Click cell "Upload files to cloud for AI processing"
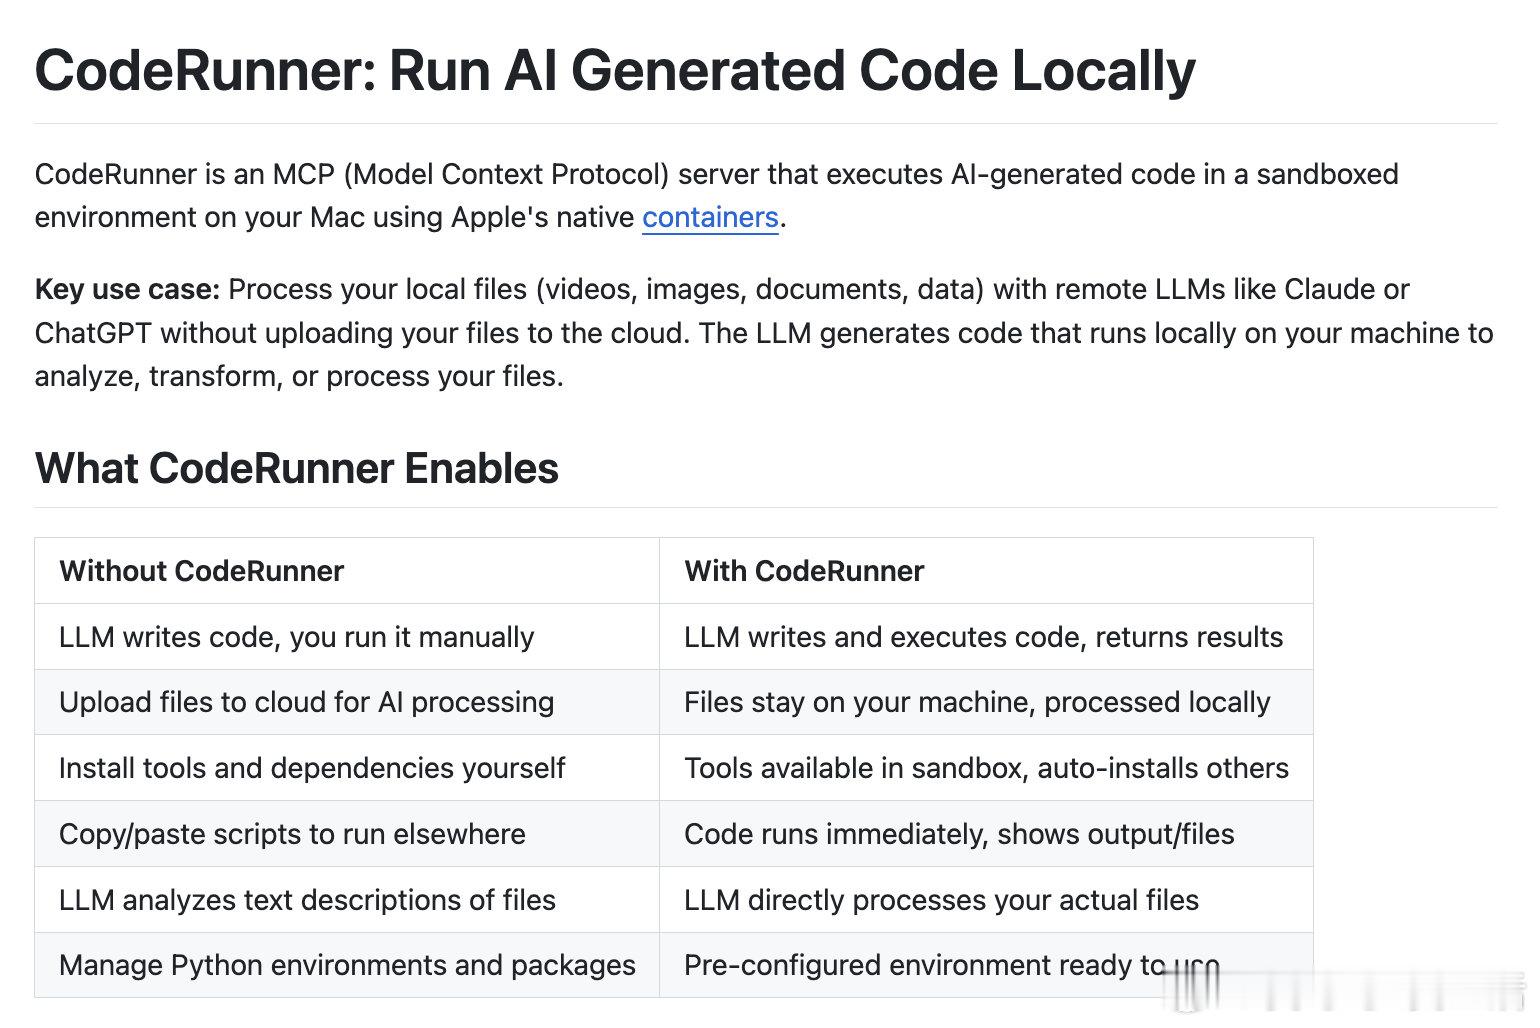1540x1028 pixels. point(347,702)
